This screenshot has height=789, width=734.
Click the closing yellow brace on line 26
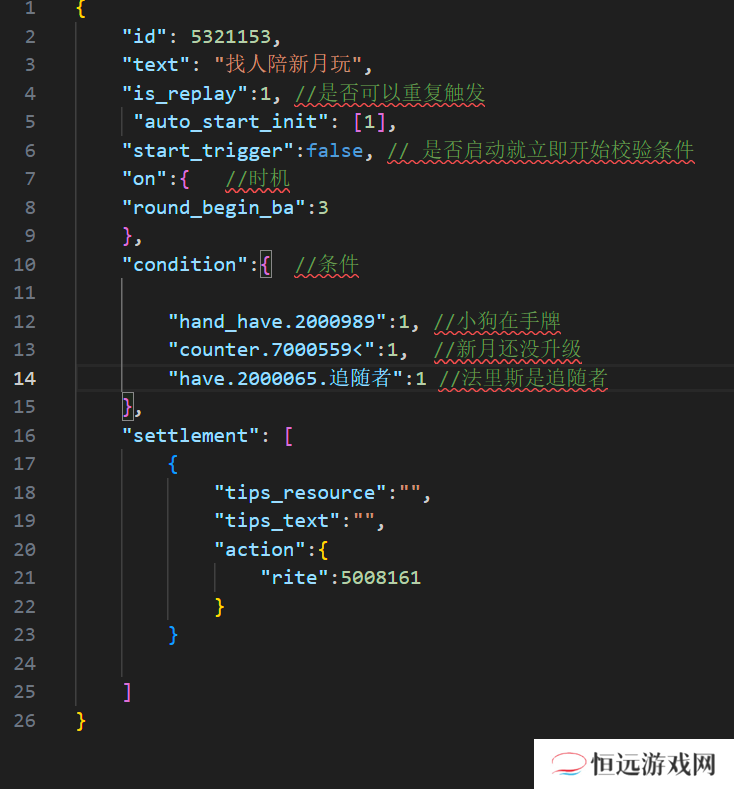click(x=81, y=721)
